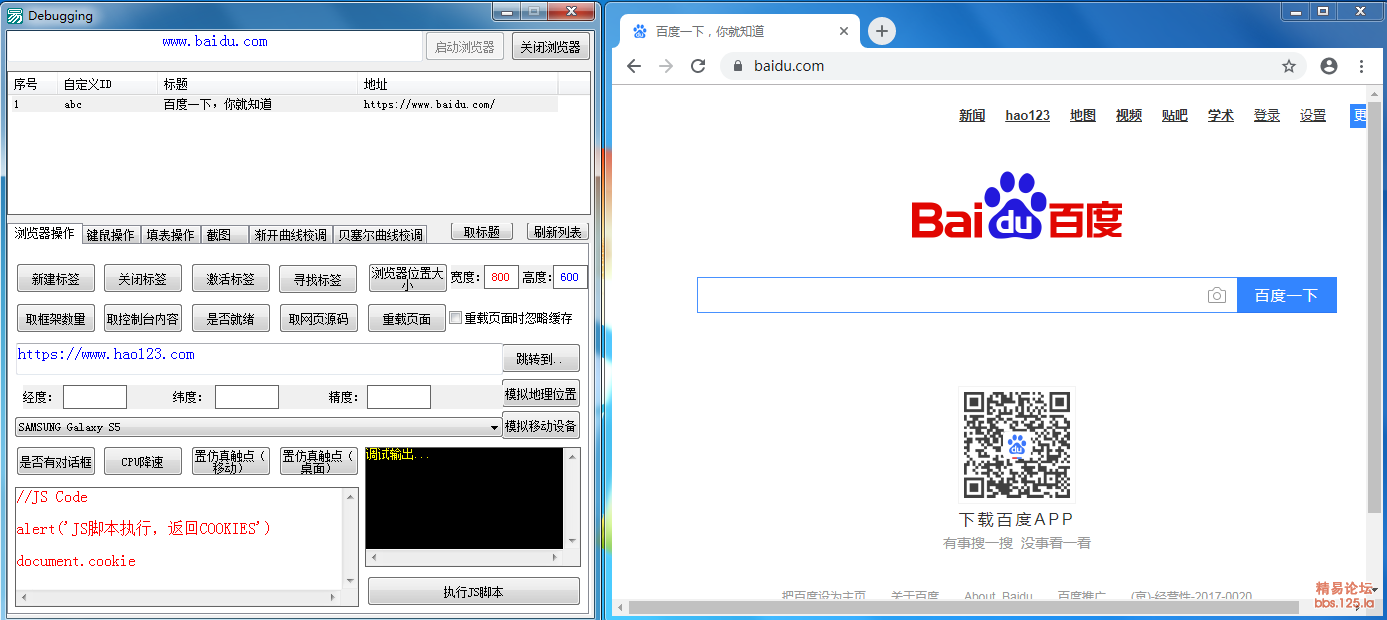Viewport: 1387px width, 620px height.
Task: Click the 宽度 input field
Action: click(500, 277)
